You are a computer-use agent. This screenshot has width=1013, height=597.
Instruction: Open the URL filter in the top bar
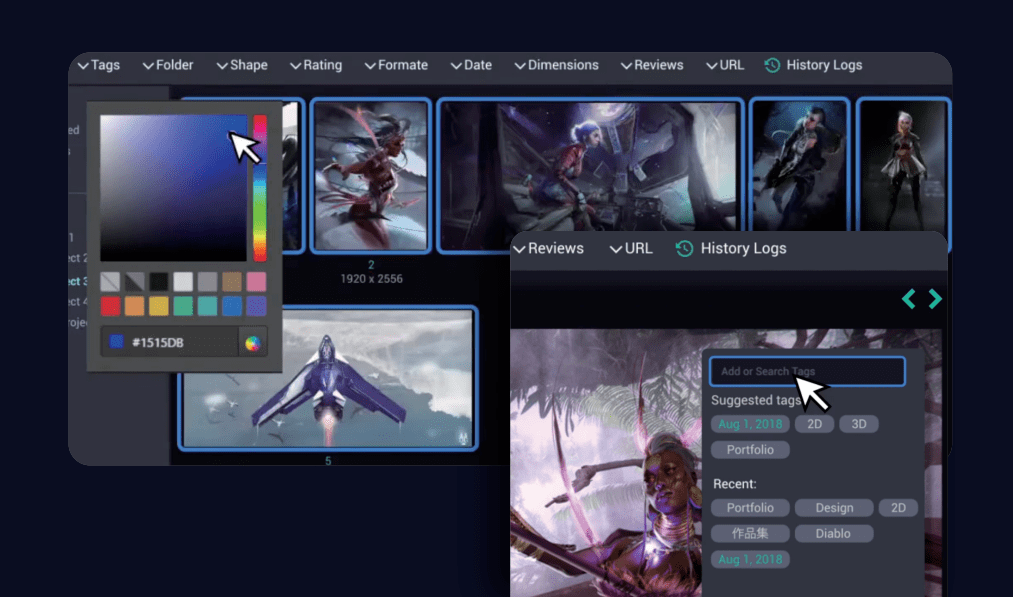click(725, 65)
